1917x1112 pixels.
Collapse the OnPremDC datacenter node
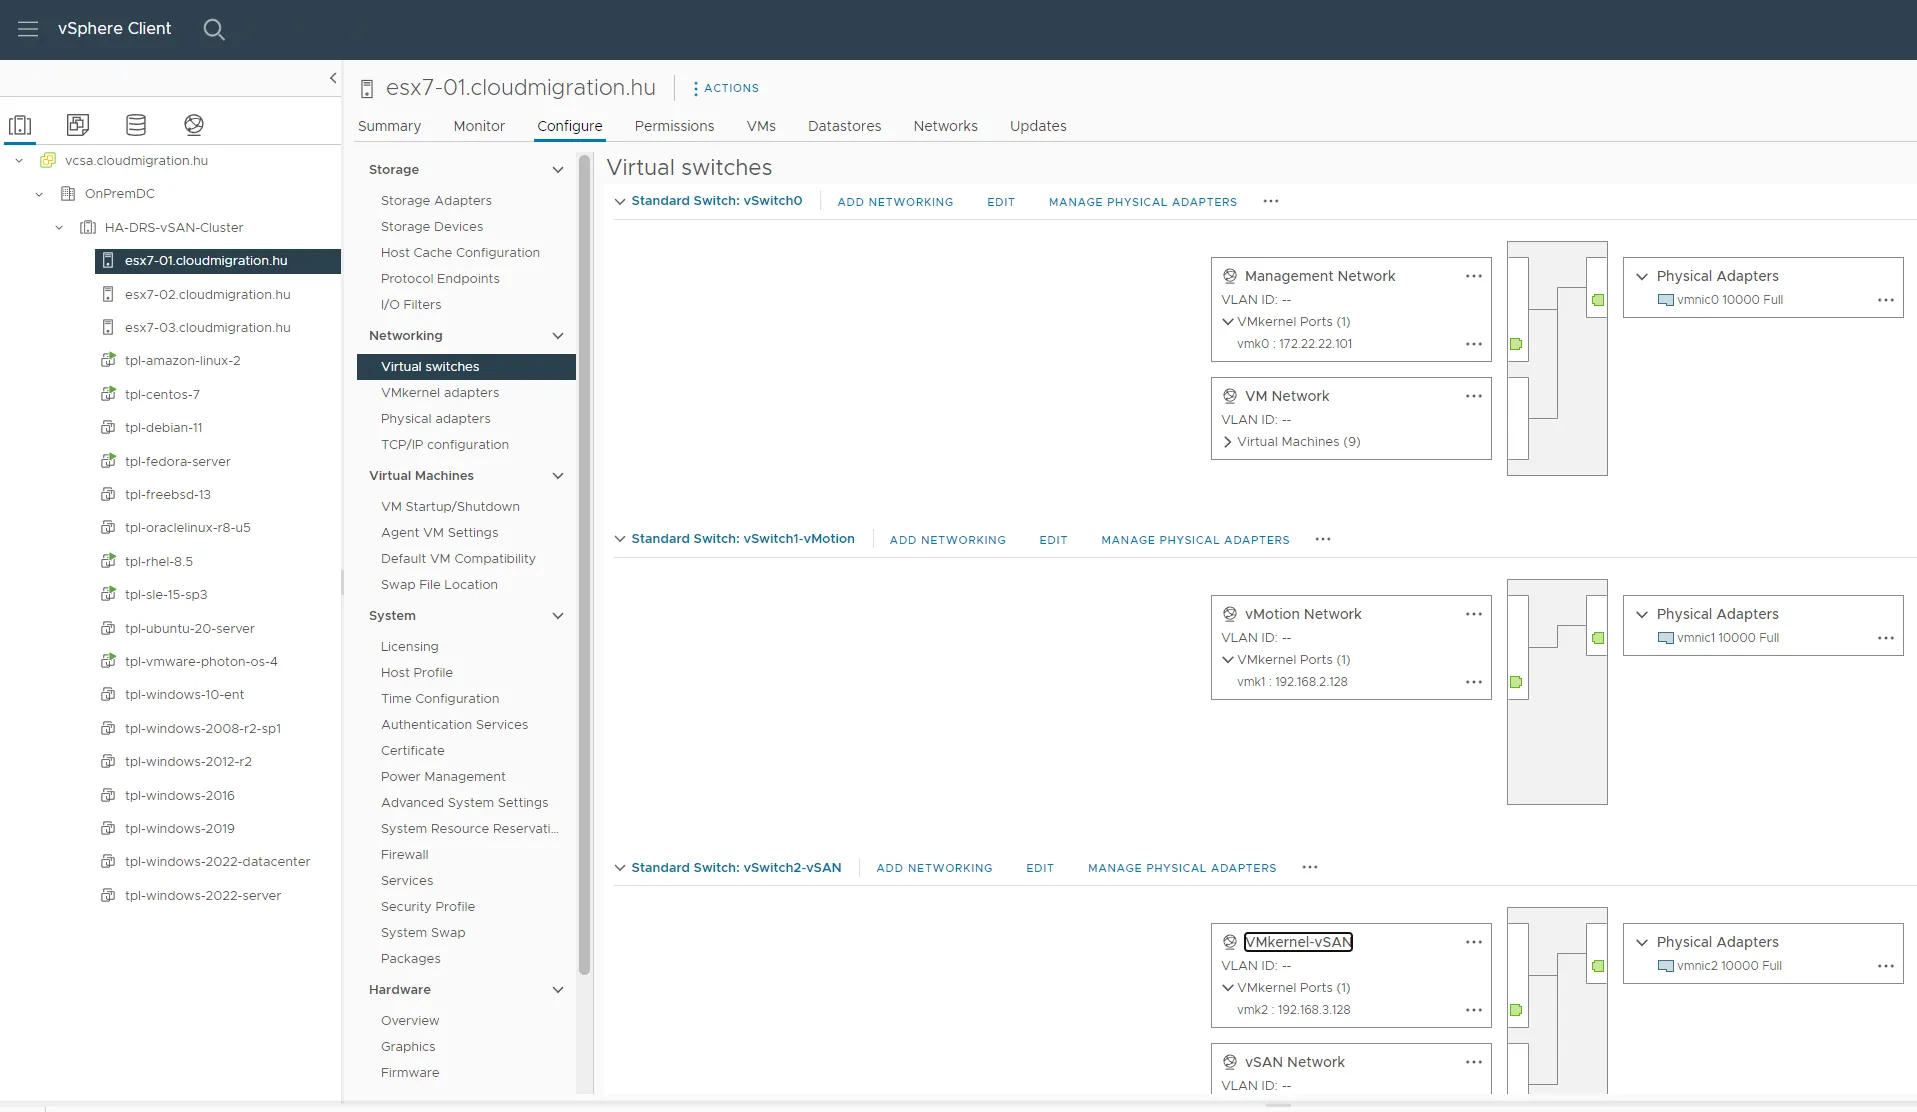click(x=39, y=194)
